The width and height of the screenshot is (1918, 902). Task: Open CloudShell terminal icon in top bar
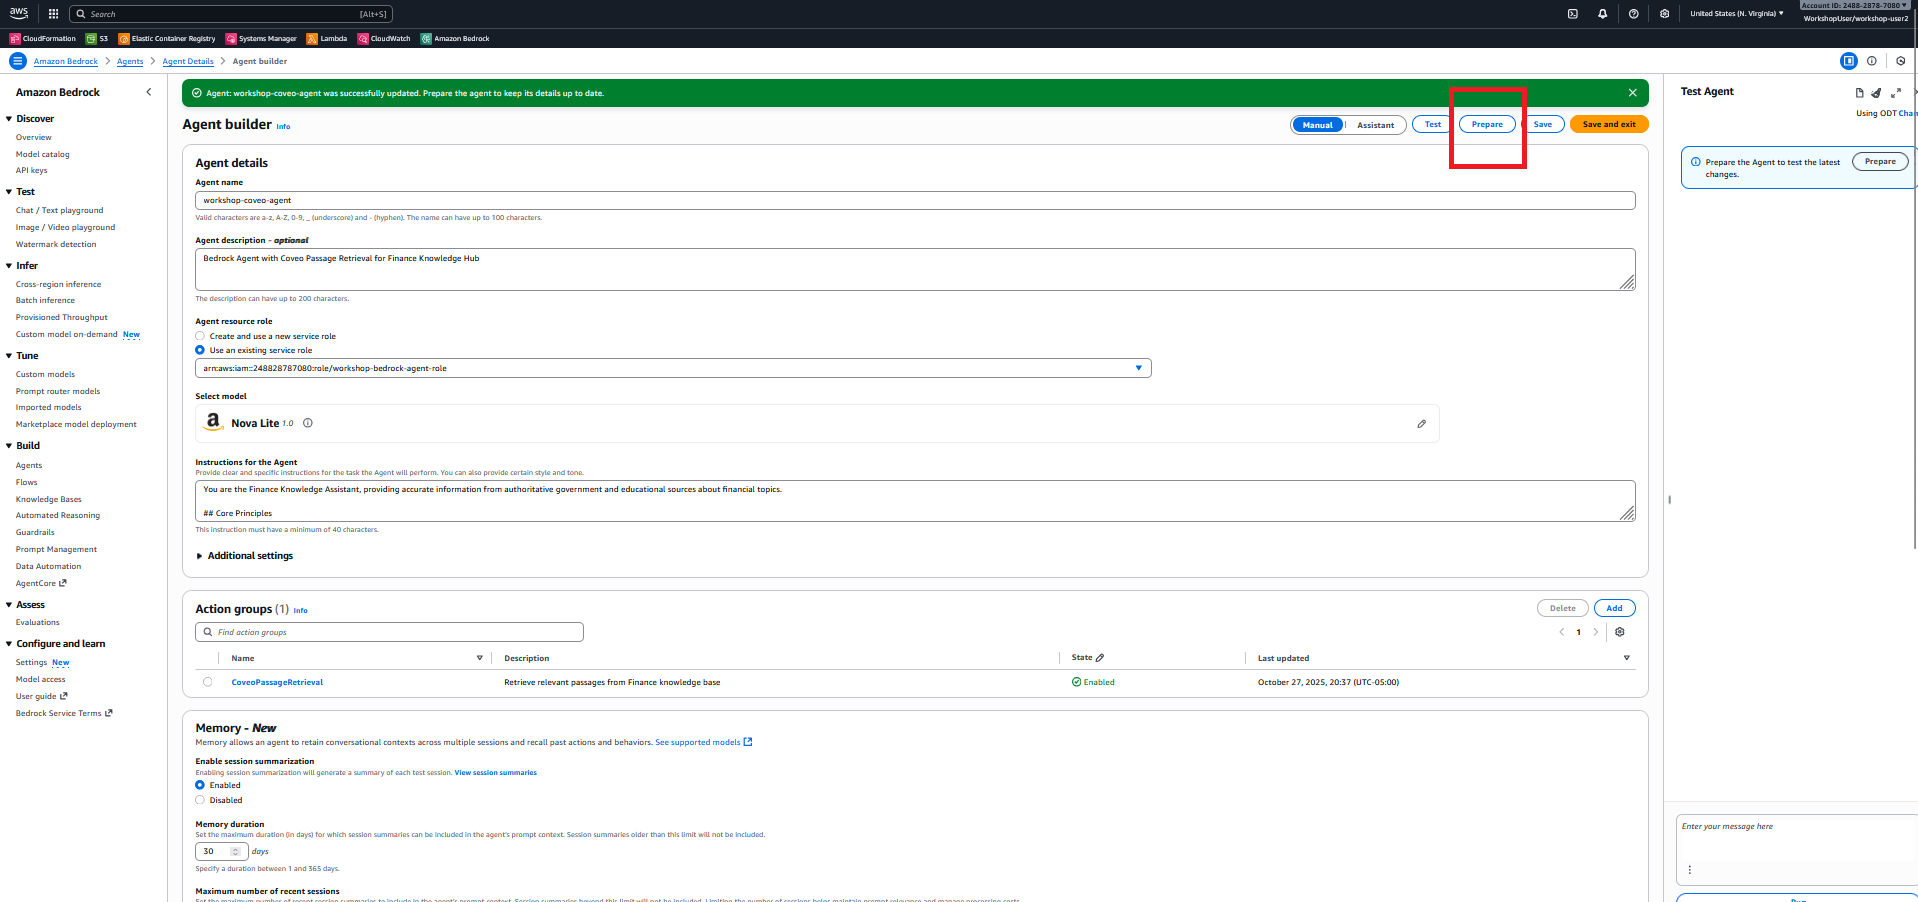pos(1572,14)
